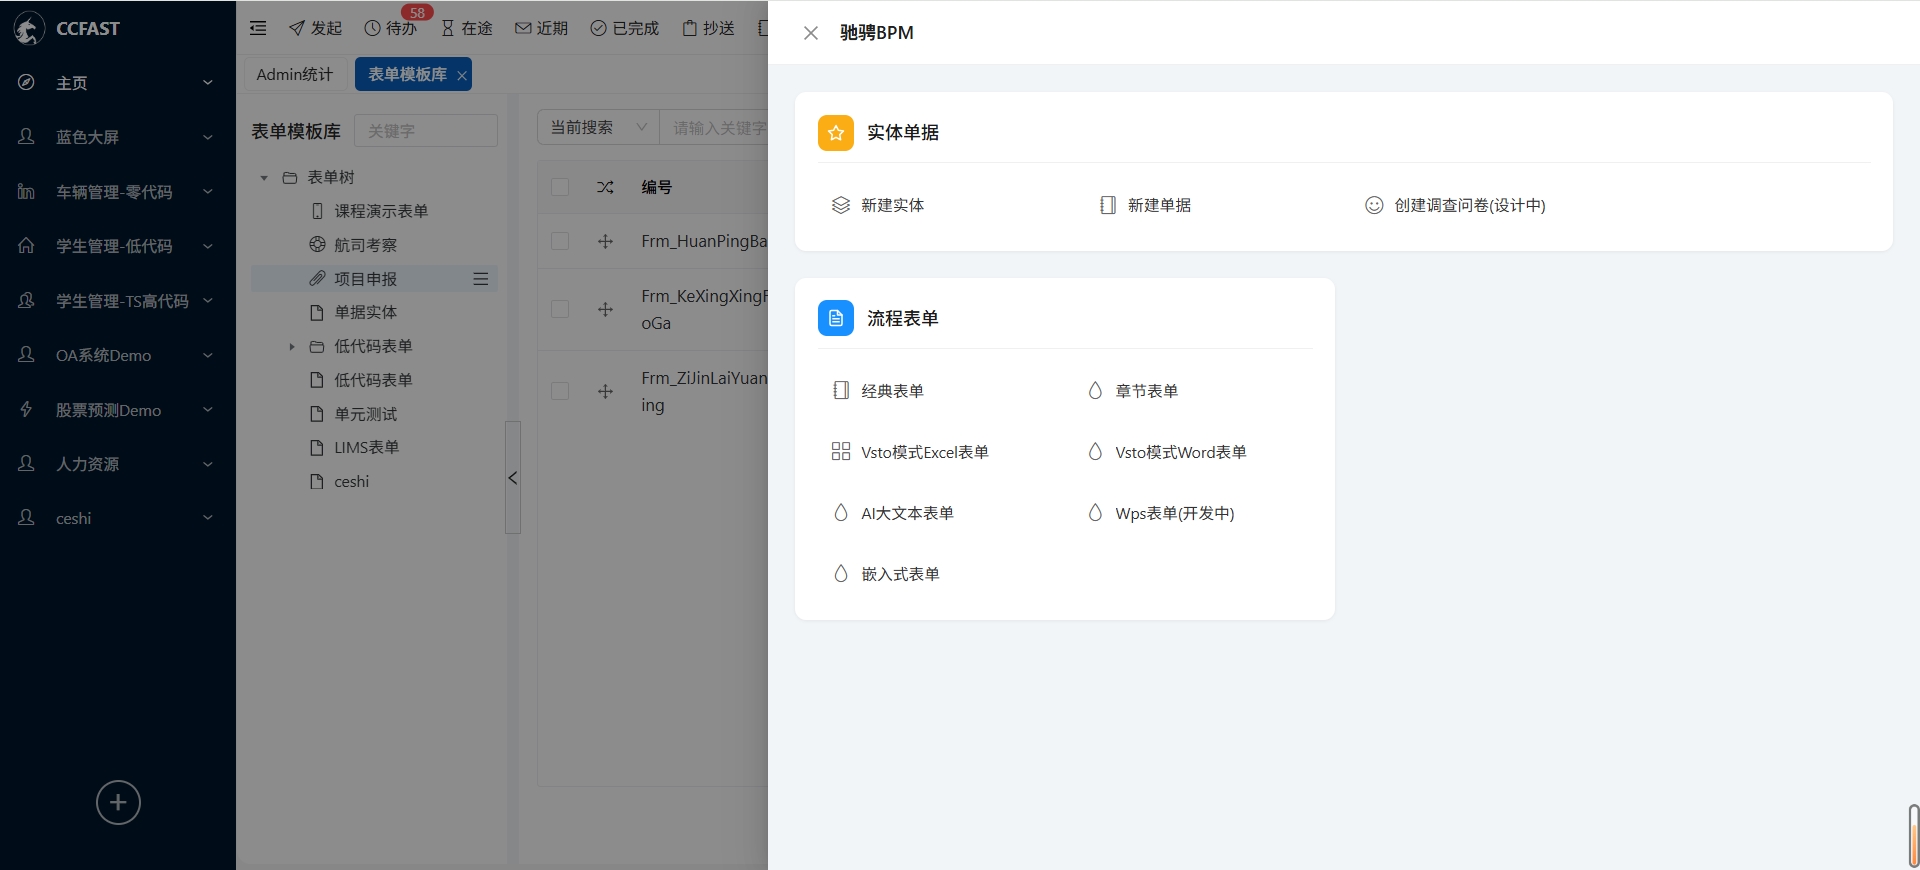Expand the ceshi sidebar menu
Viewport: 1920px width, 870px height.
coord(118,518)
